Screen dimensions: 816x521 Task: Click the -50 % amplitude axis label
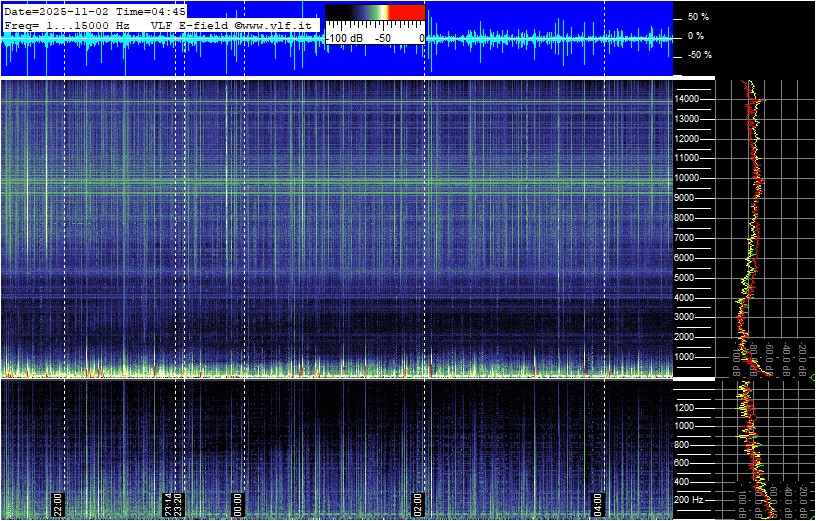click(697, 55)
